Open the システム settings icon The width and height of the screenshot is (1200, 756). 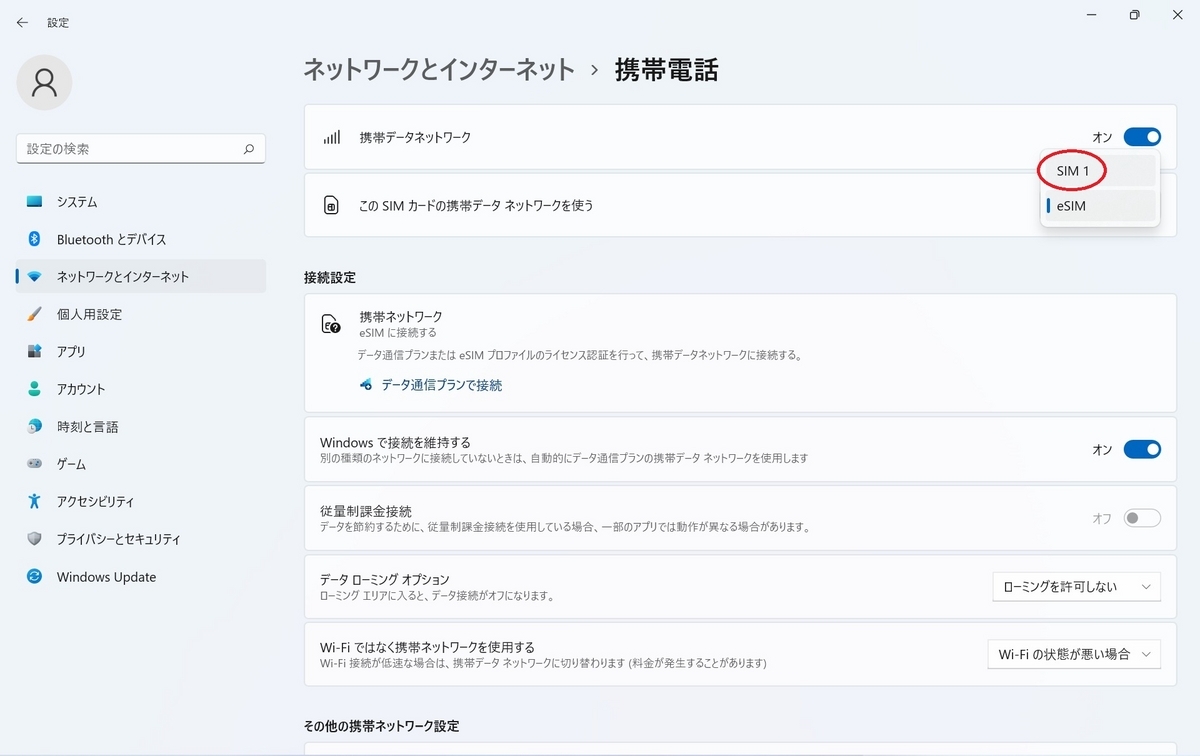35,202
